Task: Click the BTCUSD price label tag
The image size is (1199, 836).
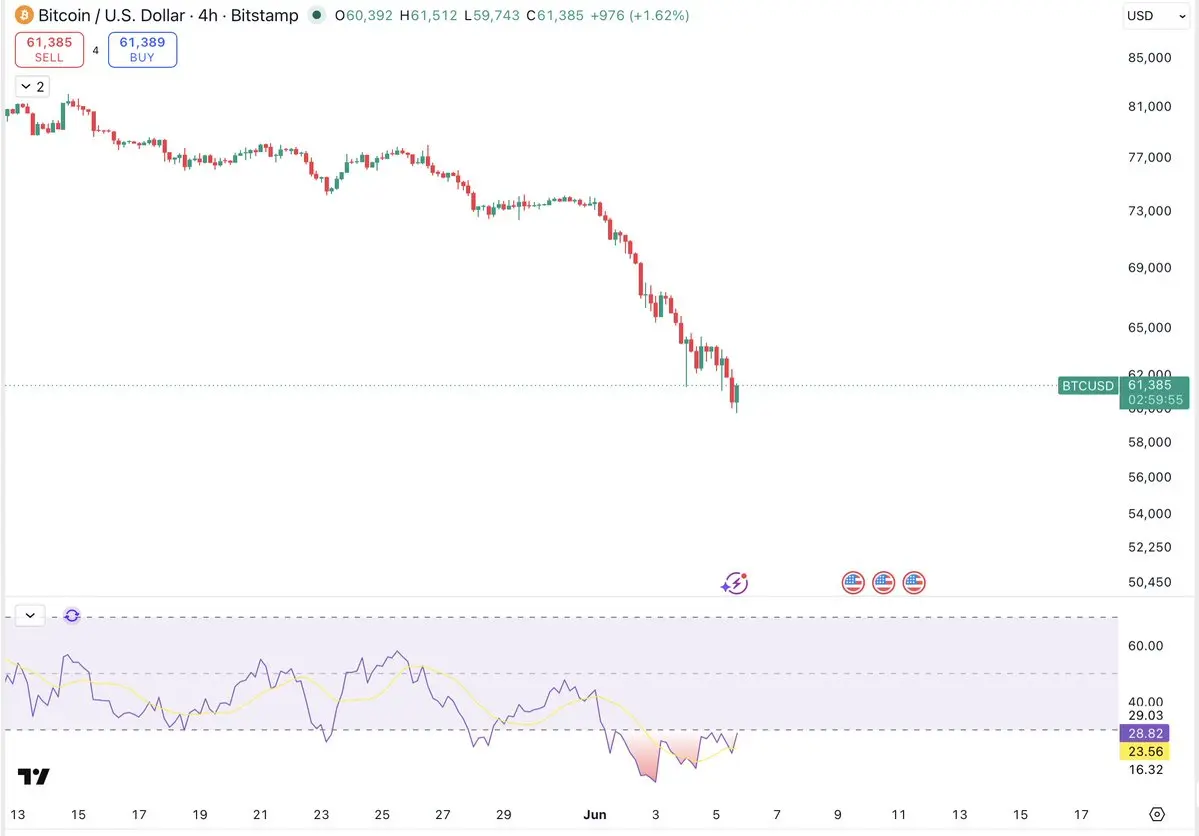Action: pos(1088,386)
